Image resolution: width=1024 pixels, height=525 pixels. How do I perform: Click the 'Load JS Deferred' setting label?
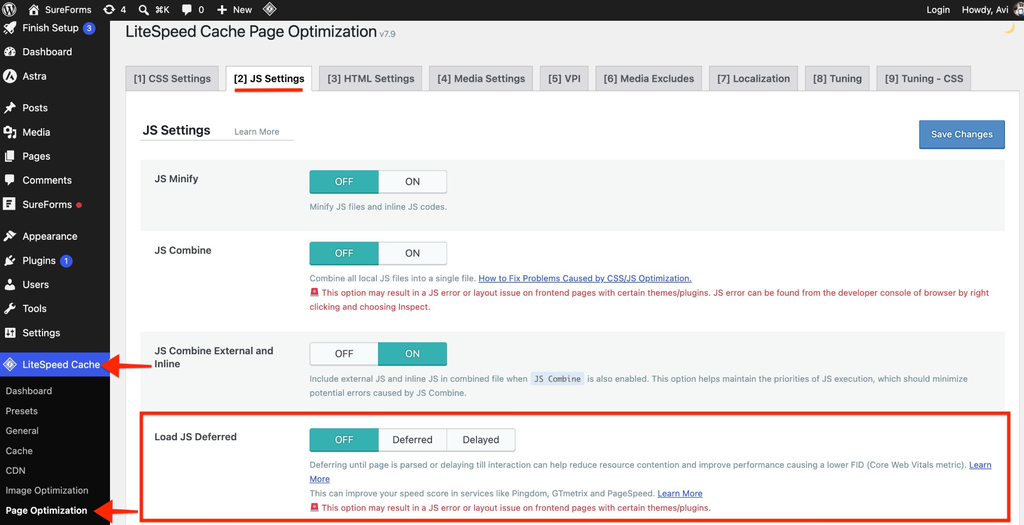(x=195, y=437)
